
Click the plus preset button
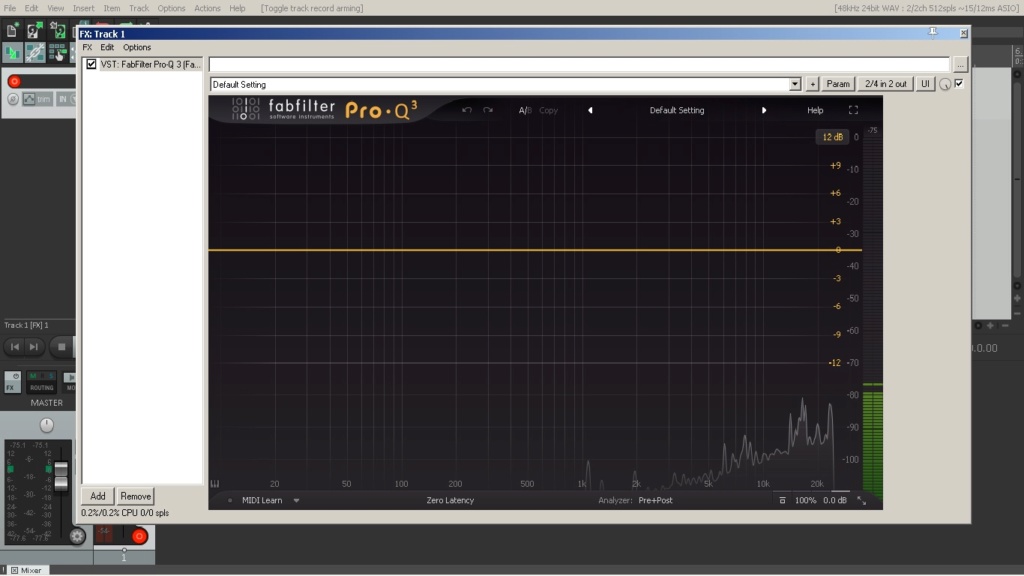[812, 84]
